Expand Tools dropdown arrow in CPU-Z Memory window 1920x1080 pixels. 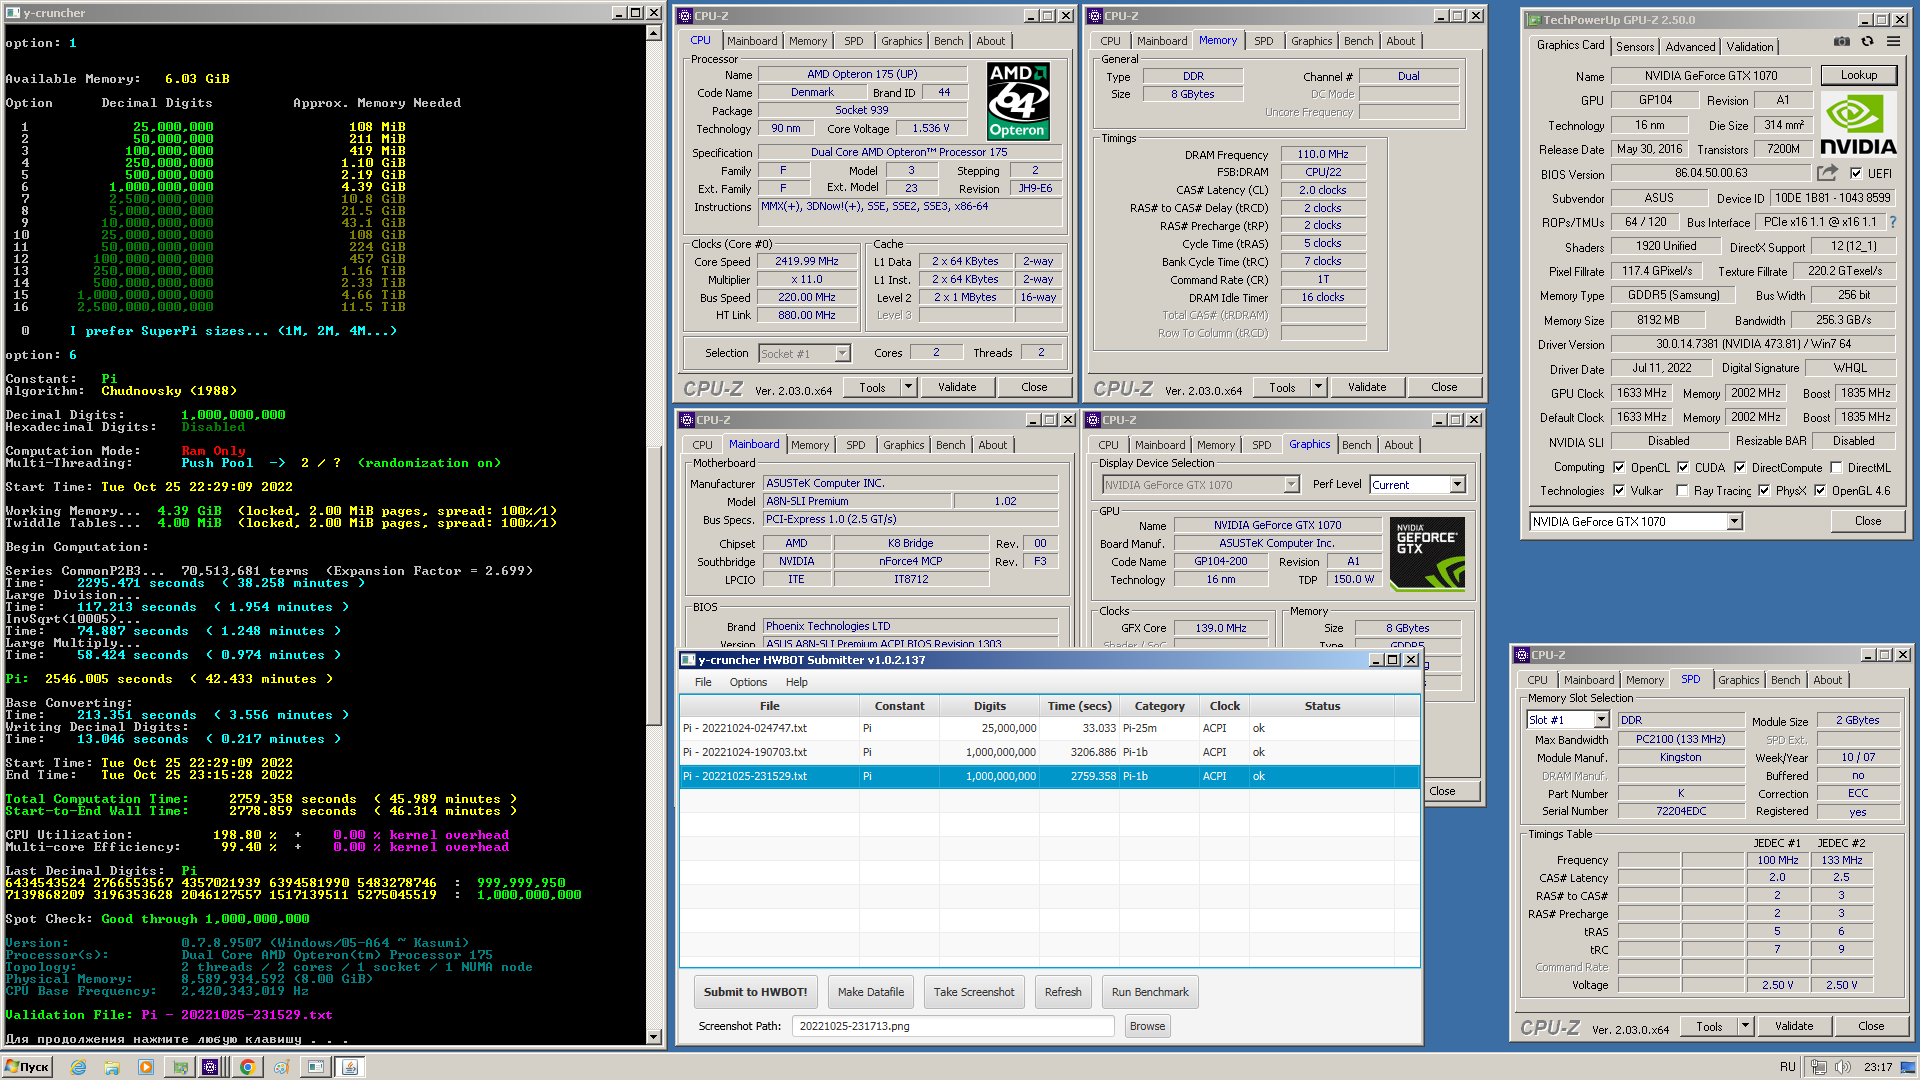pos(1318,387)
